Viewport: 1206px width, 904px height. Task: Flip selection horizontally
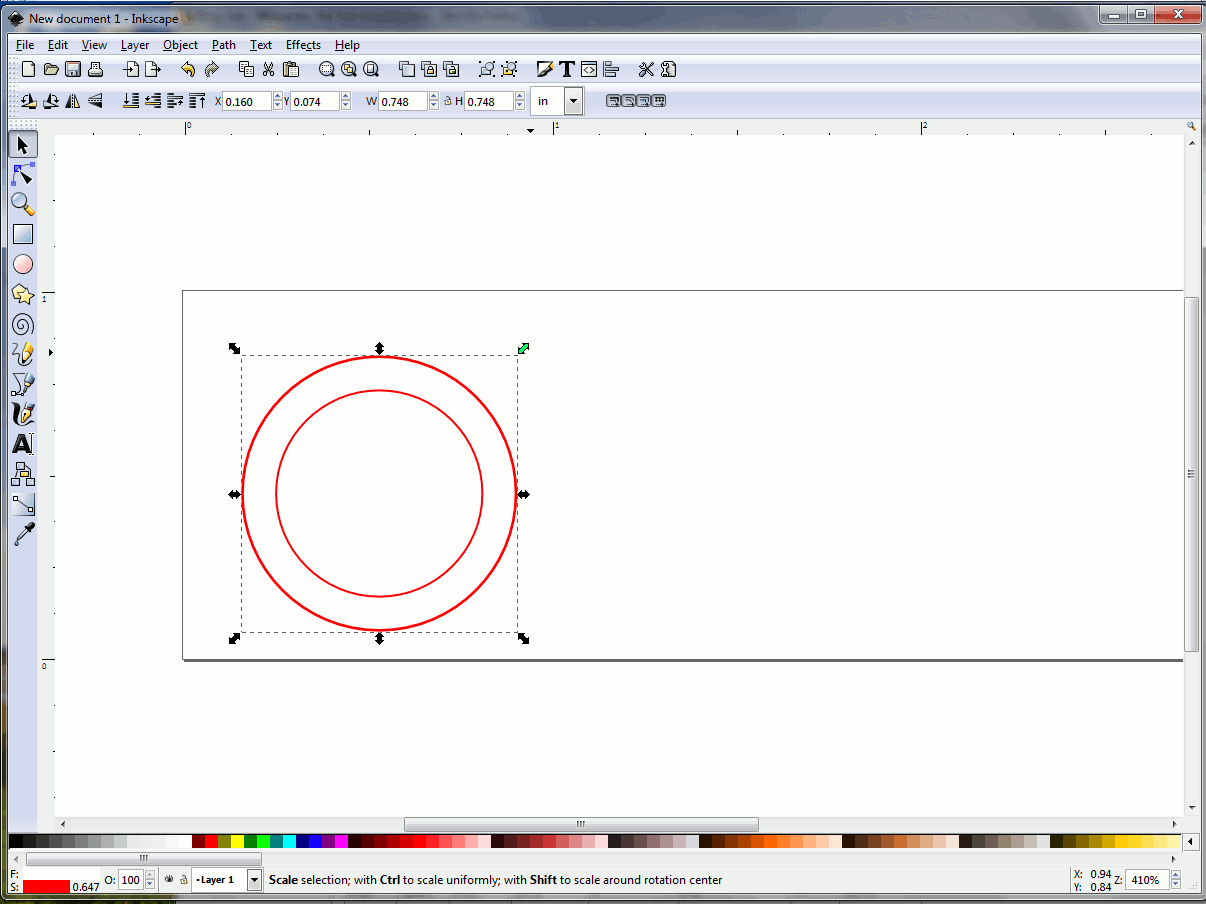[73, 101]
